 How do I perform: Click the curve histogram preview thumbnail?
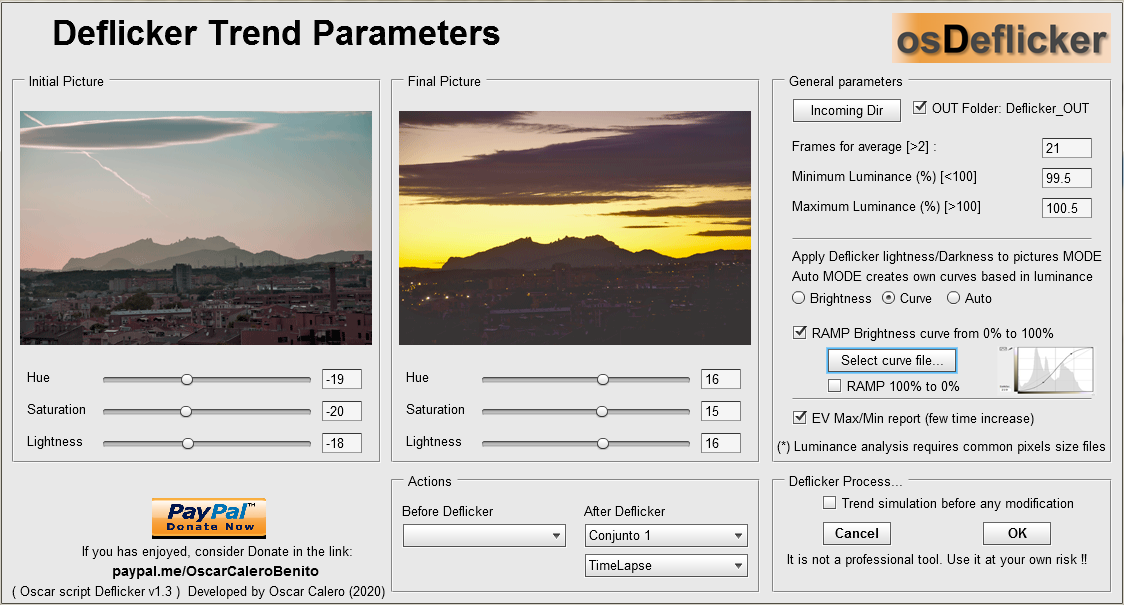1046,370
